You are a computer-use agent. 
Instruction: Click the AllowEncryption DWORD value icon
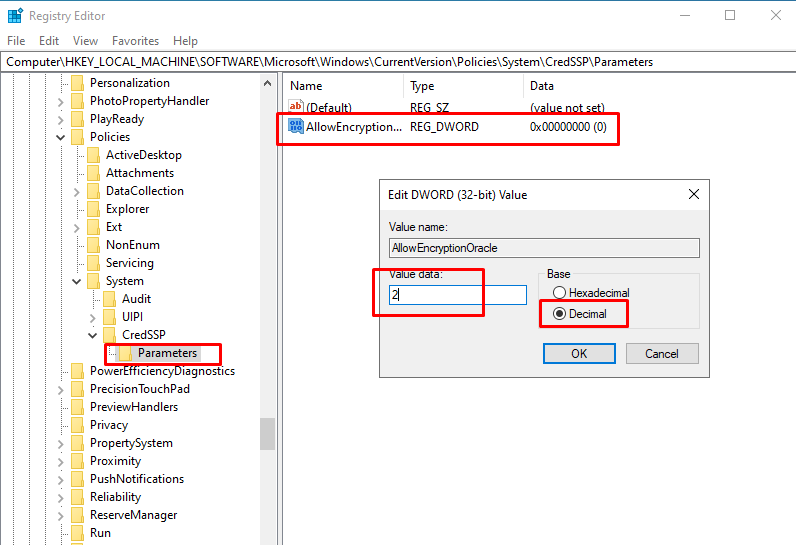tap(295, 126)
